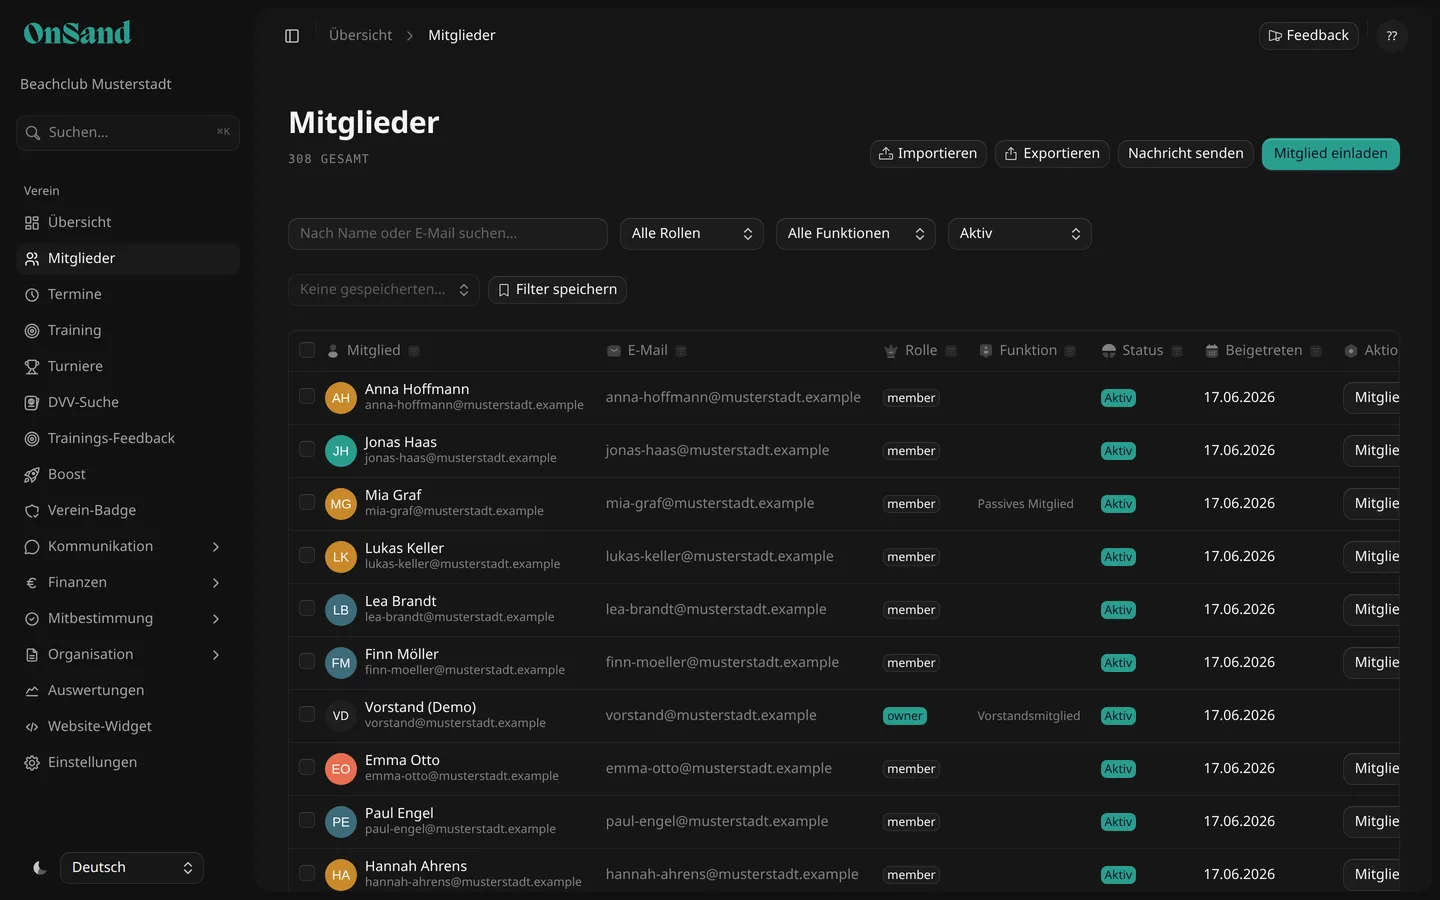Screen dimensions: 1440x900
Task: Click the Exportieren button
Action: [x=1052, y=154]
